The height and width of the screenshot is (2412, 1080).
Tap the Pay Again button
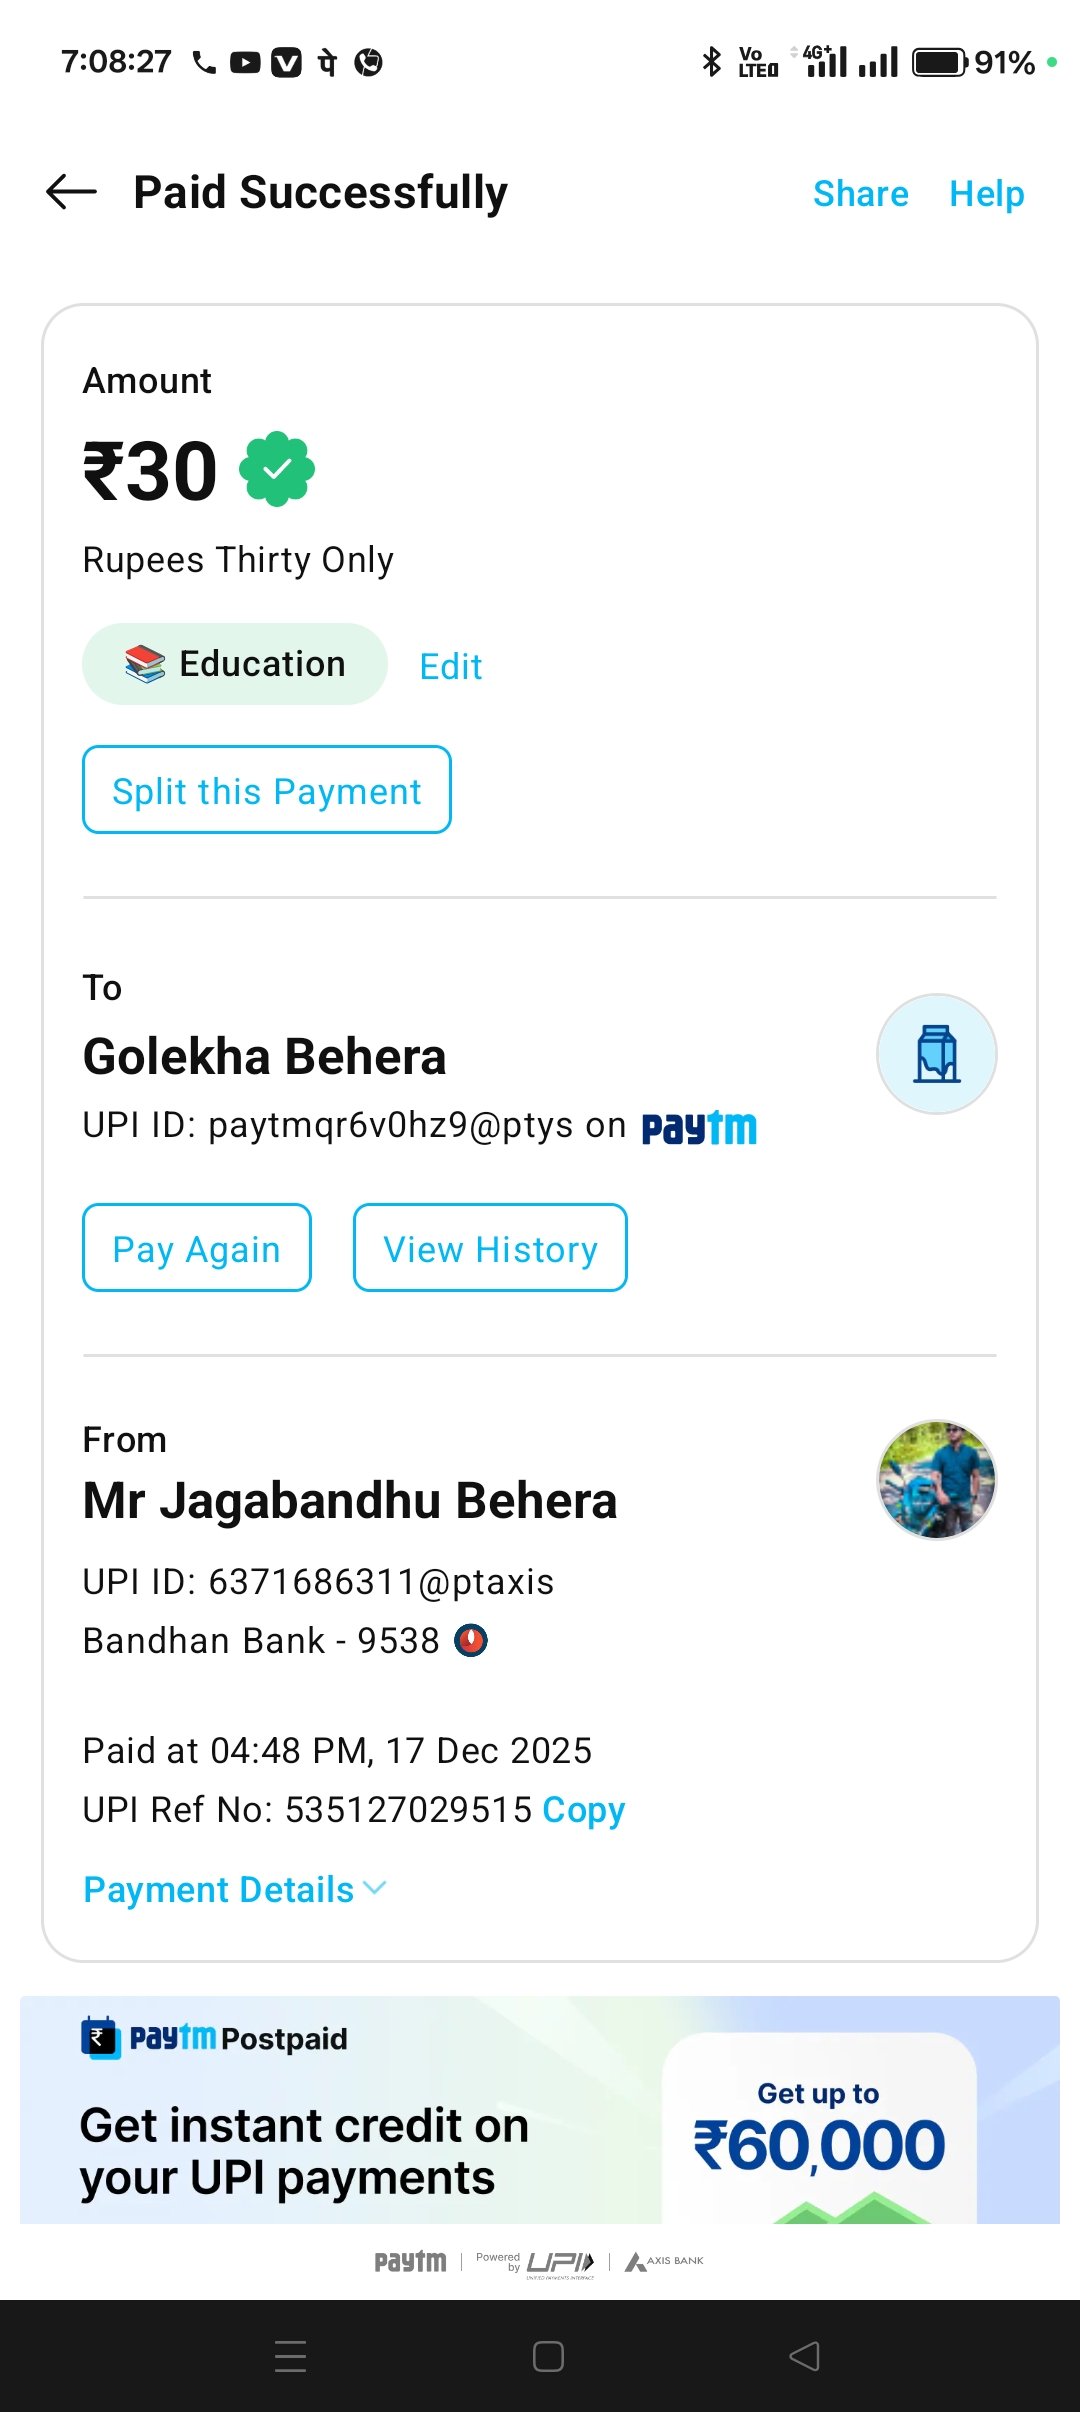[197, 1248]
